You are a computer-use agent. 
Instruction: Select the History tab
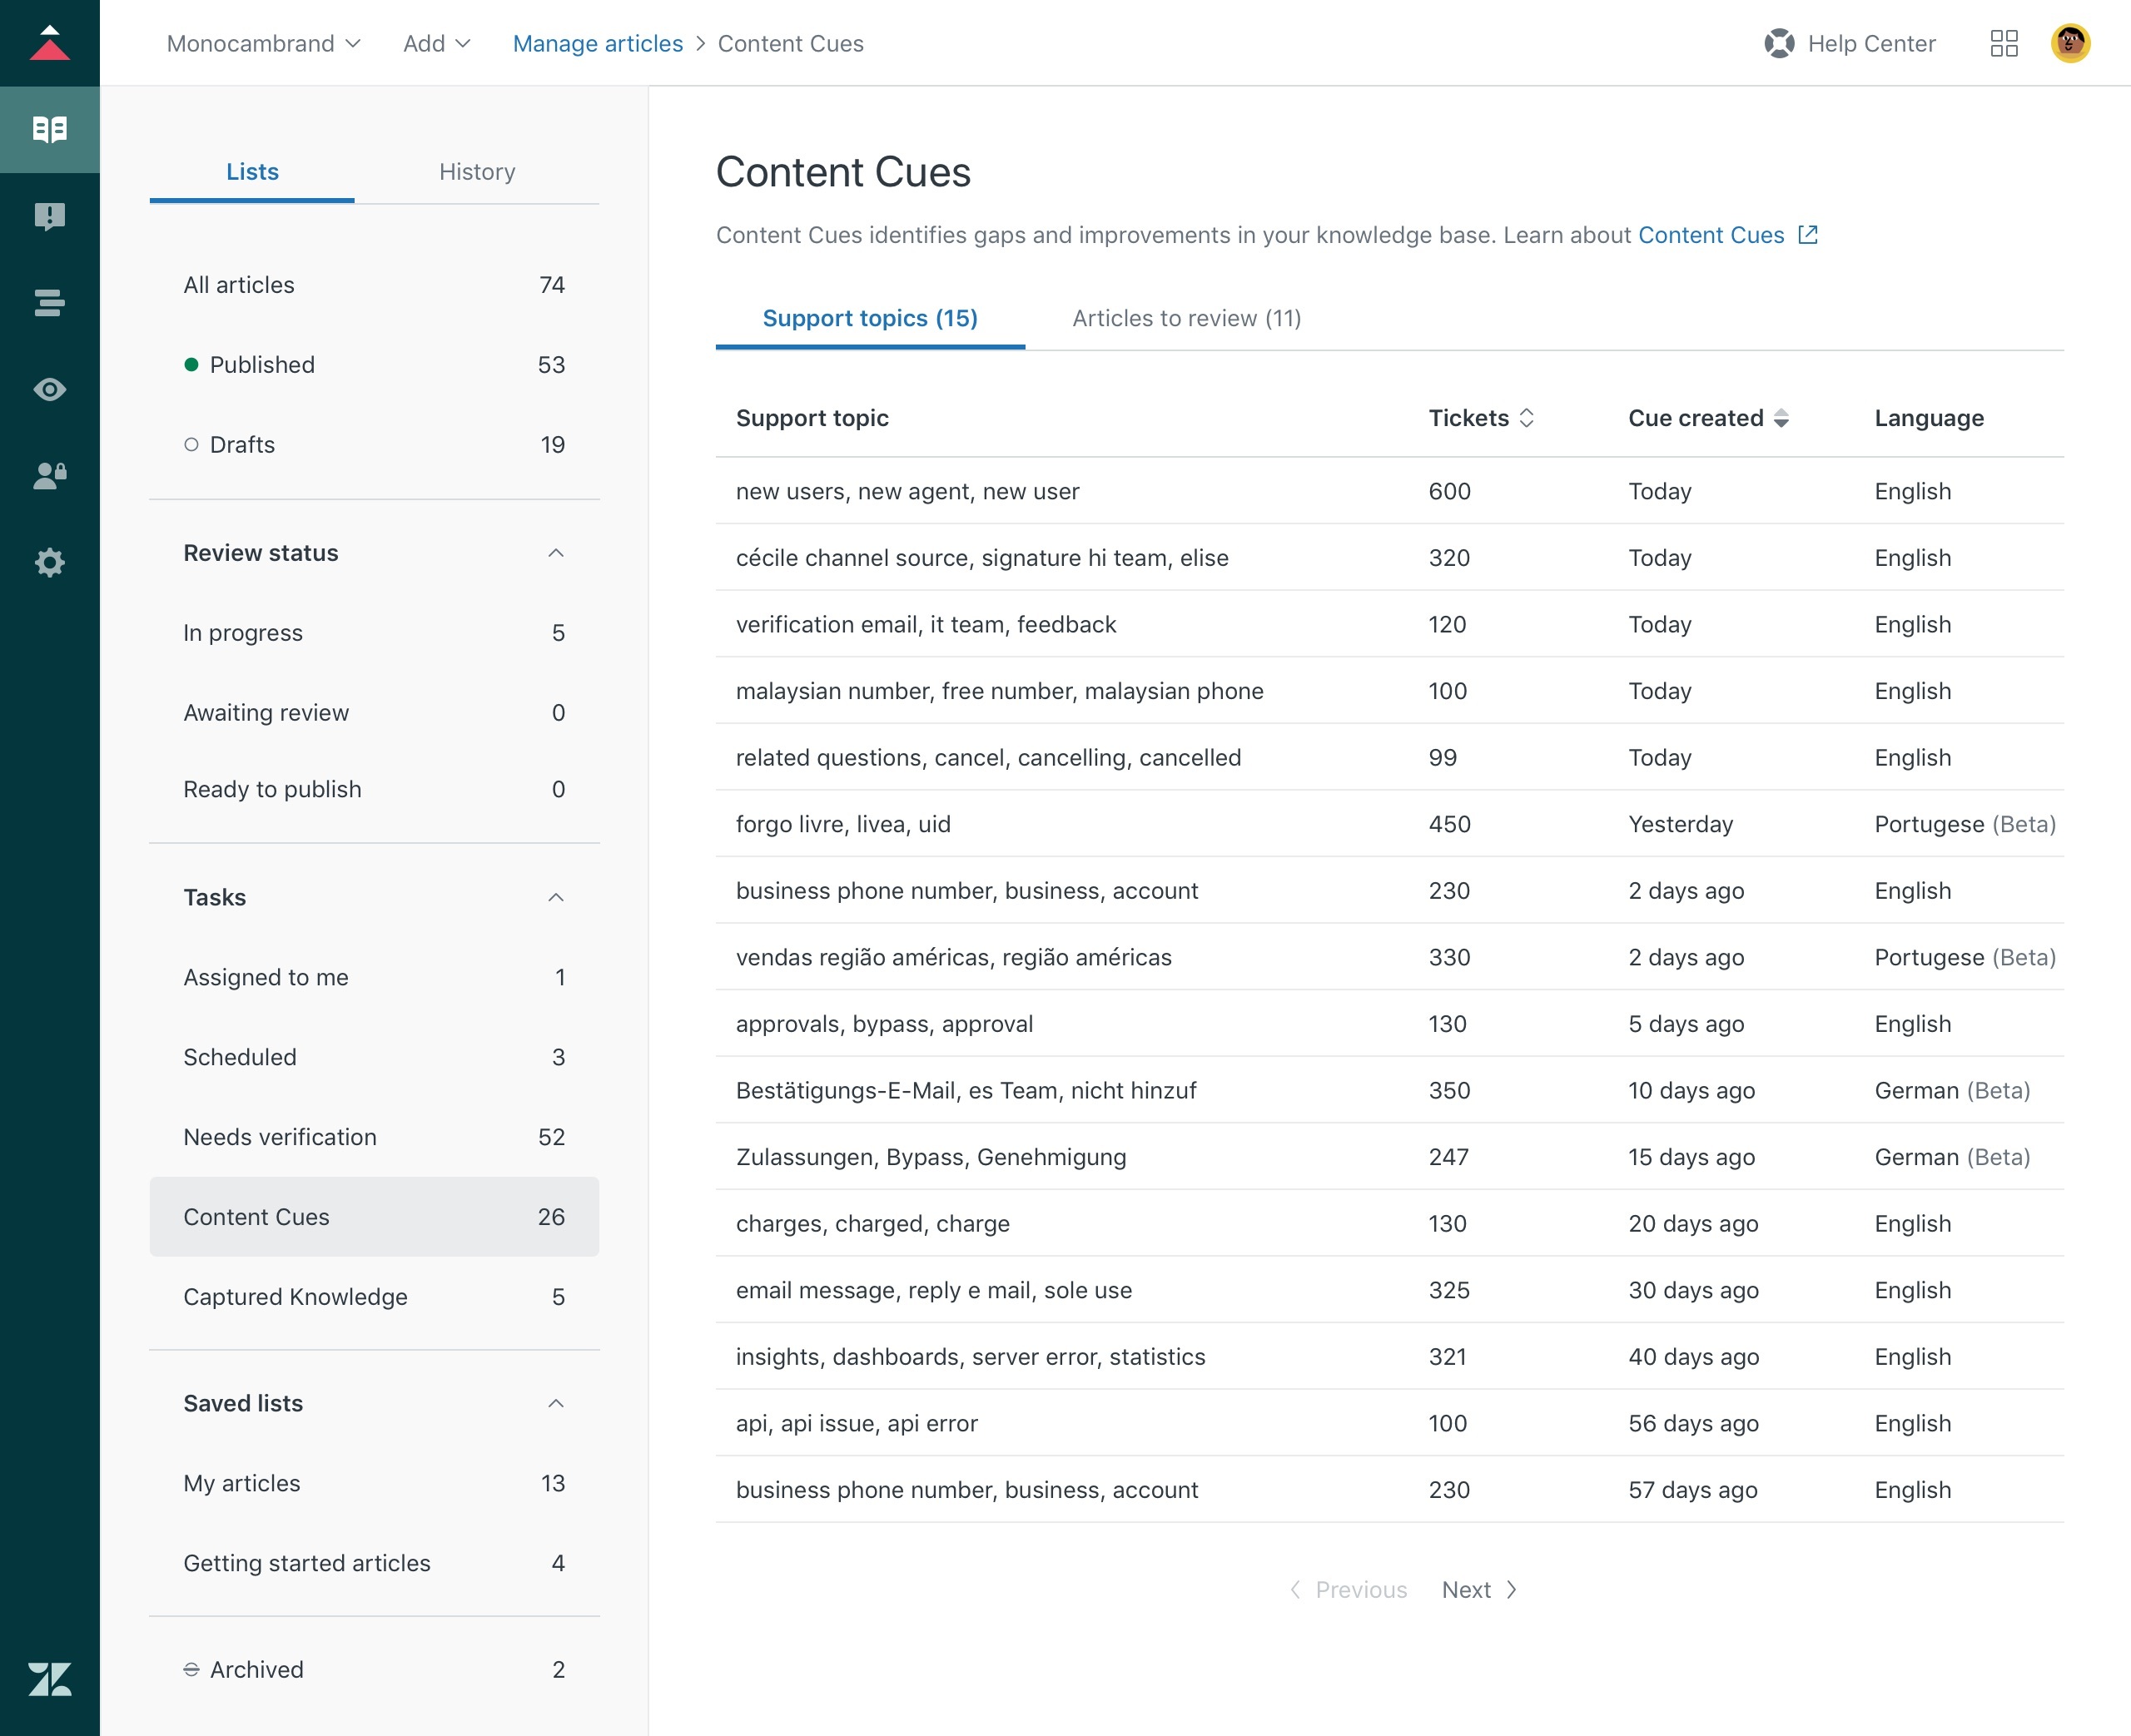coord(478,170)
